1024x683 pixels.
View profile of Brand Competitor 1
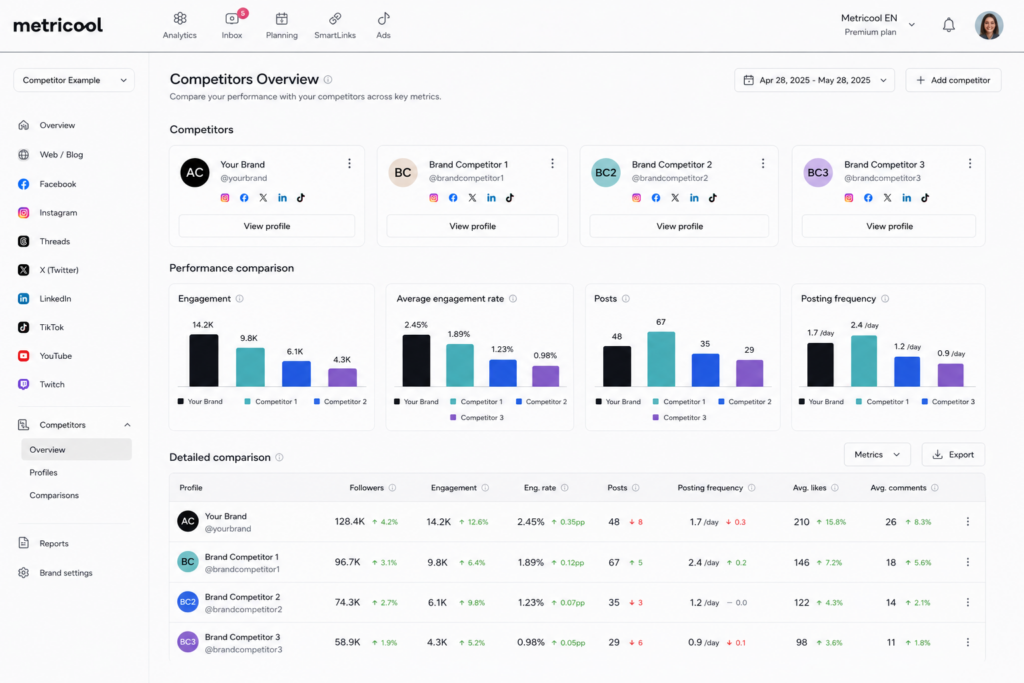click(473, 226)
